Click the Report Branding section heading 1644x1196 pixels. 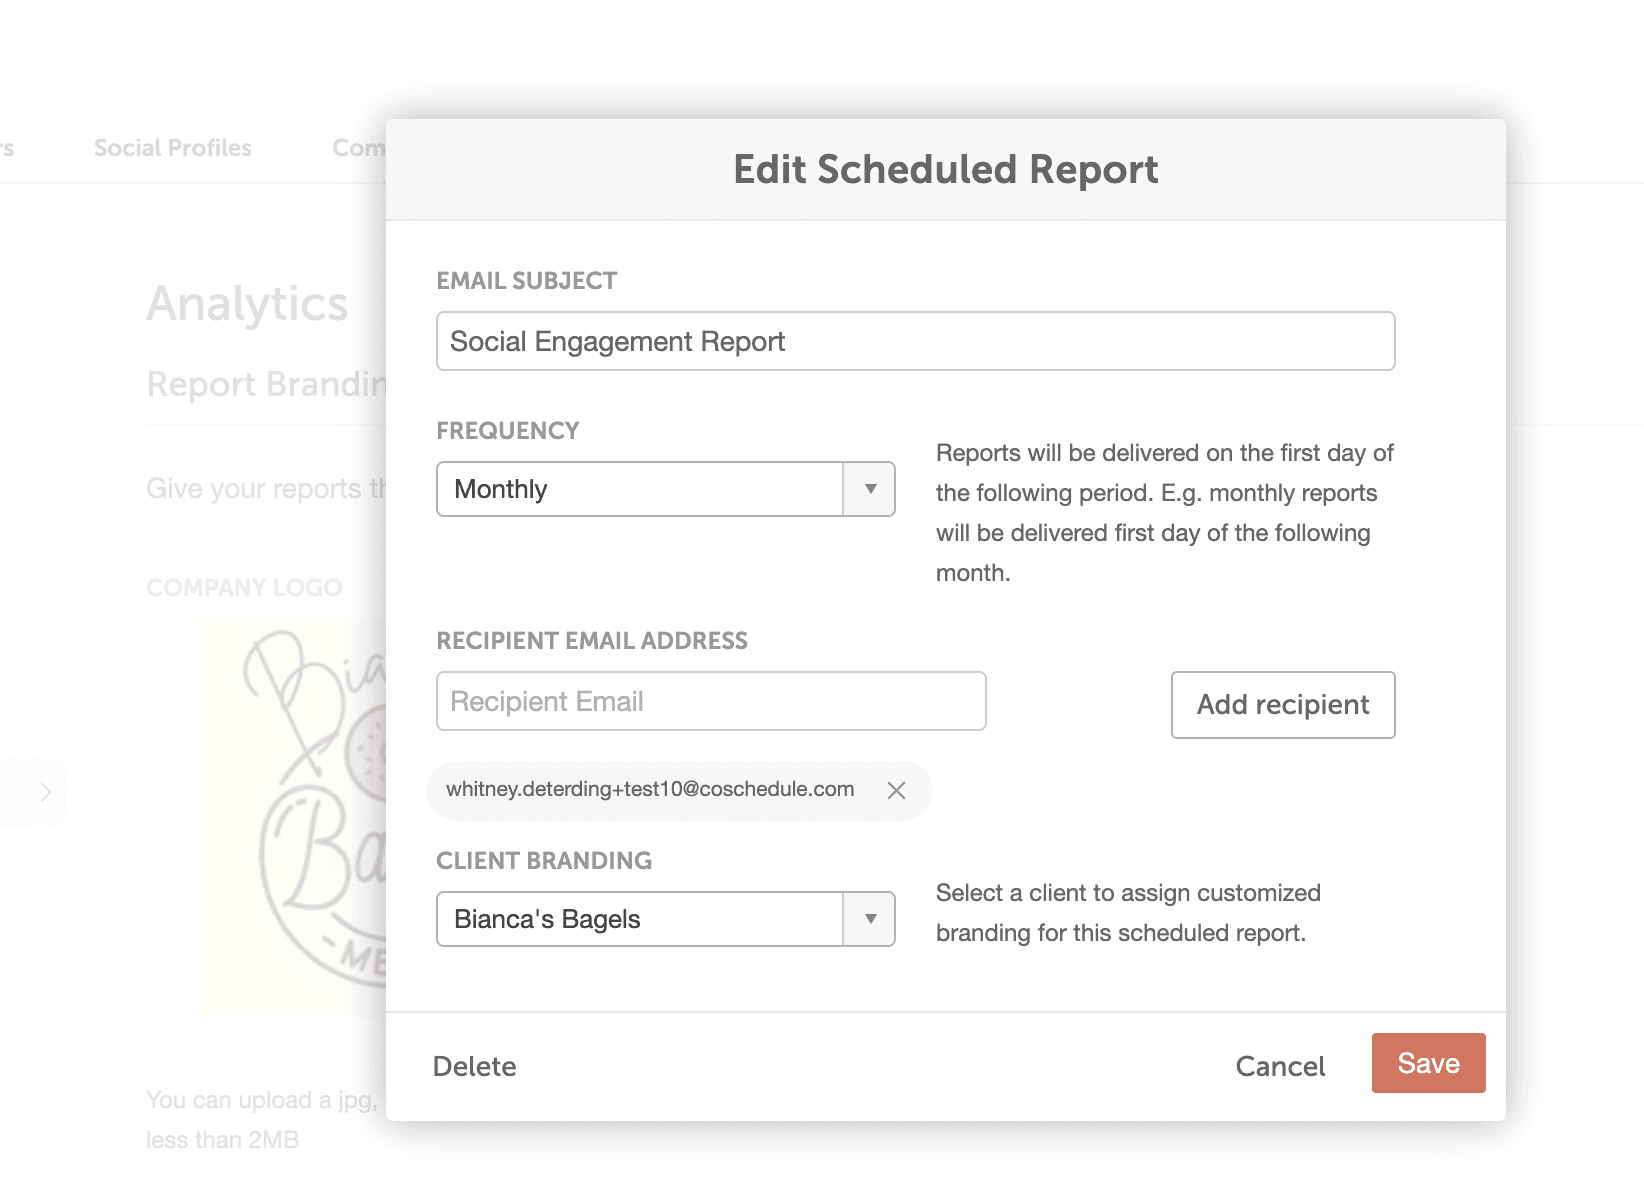(x=266, y=384)
